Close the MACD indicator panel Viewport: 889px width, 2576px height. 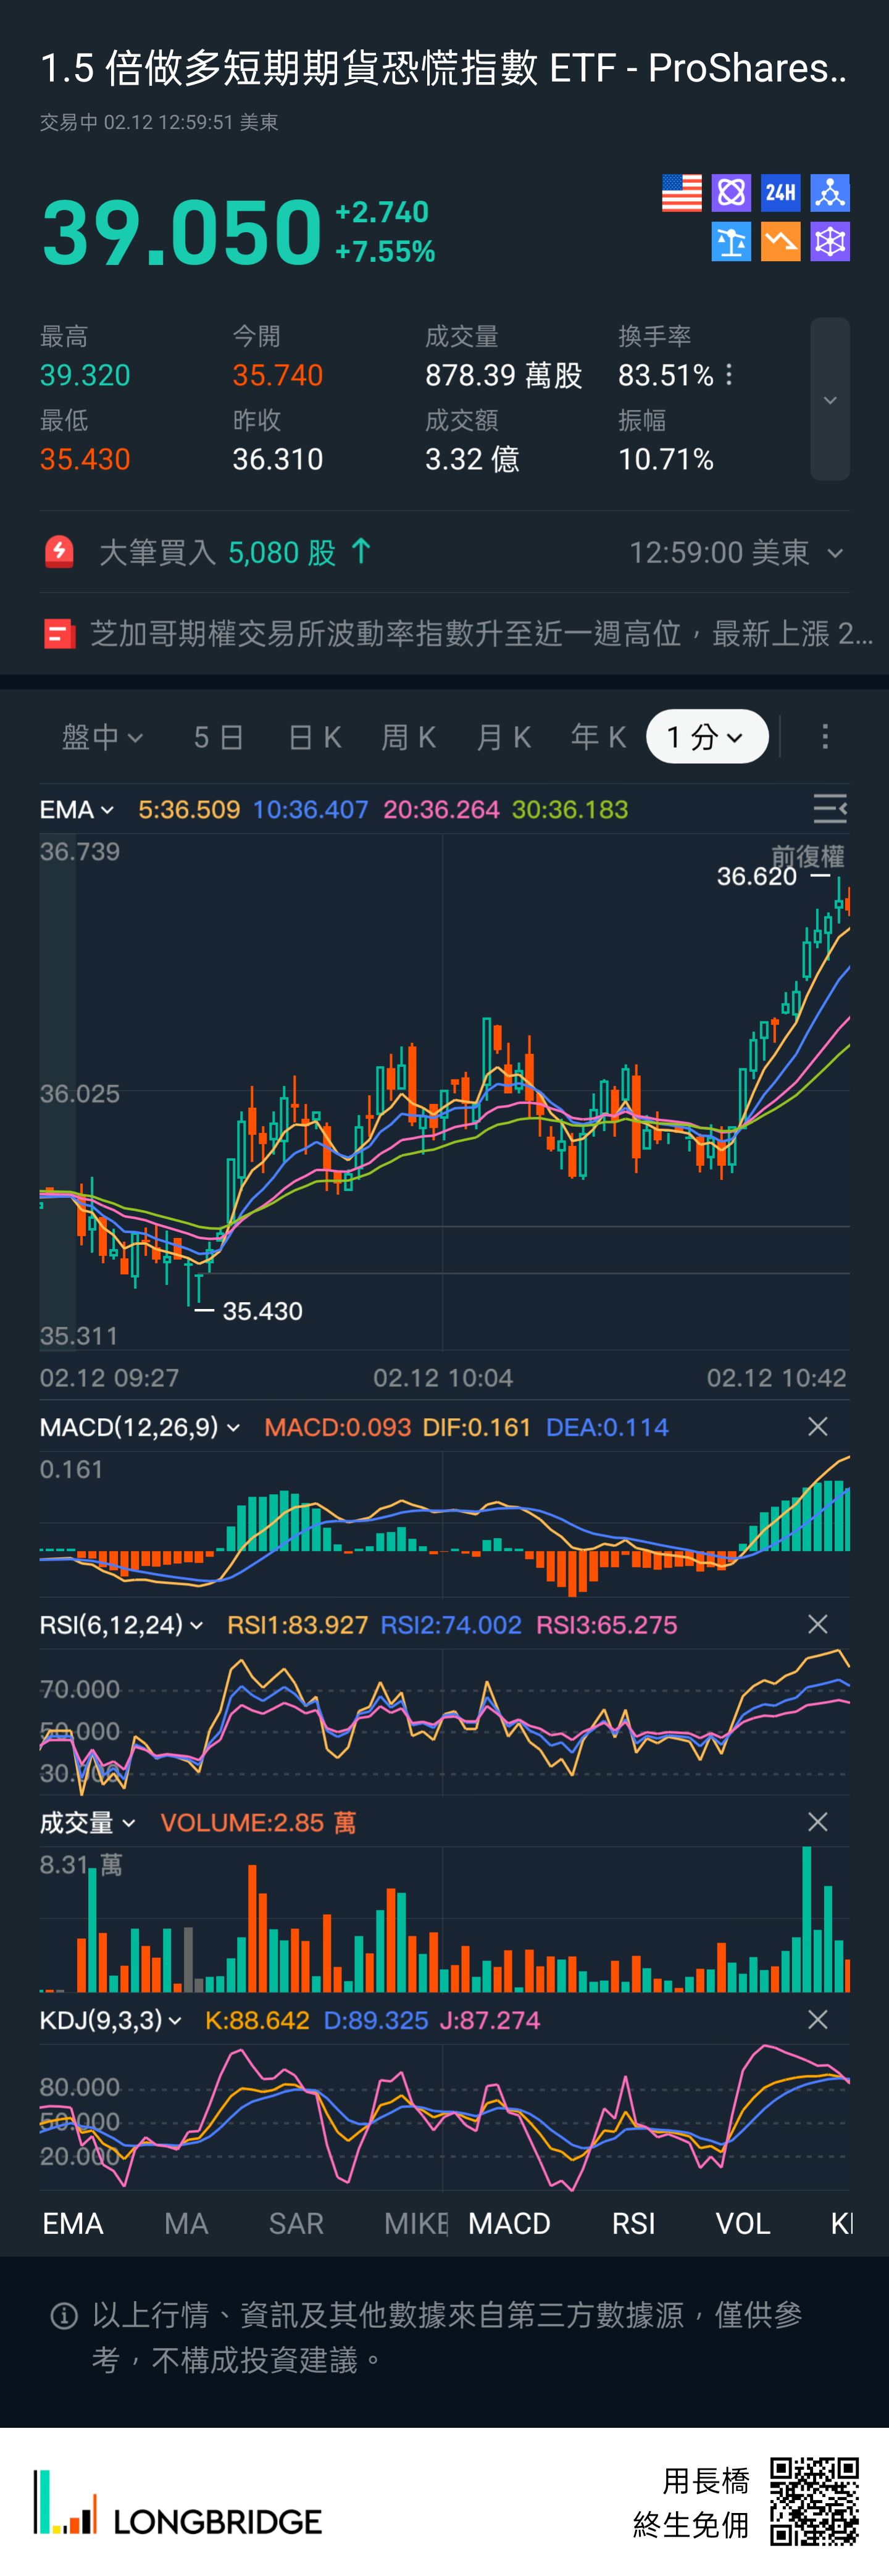817,1427
